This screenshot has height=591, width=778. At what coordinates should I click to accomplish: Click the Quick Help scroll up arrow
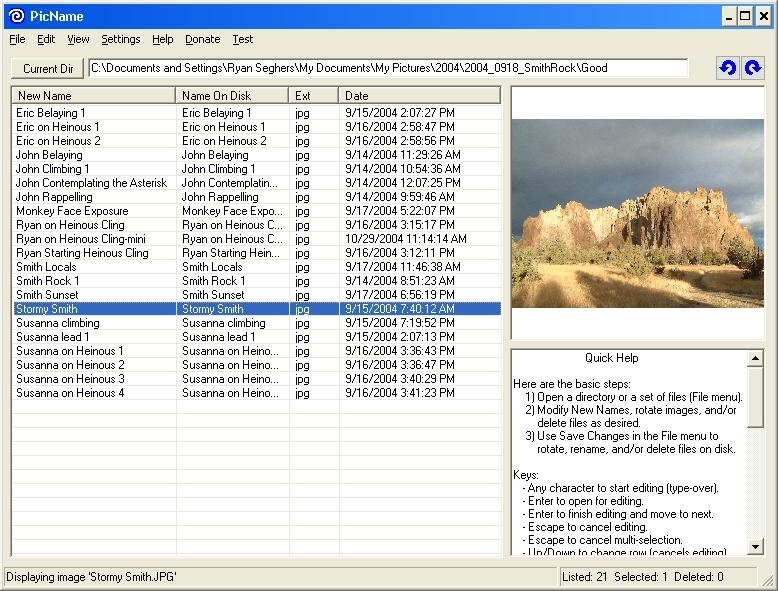pyautogui.click(x=755, y=358)
